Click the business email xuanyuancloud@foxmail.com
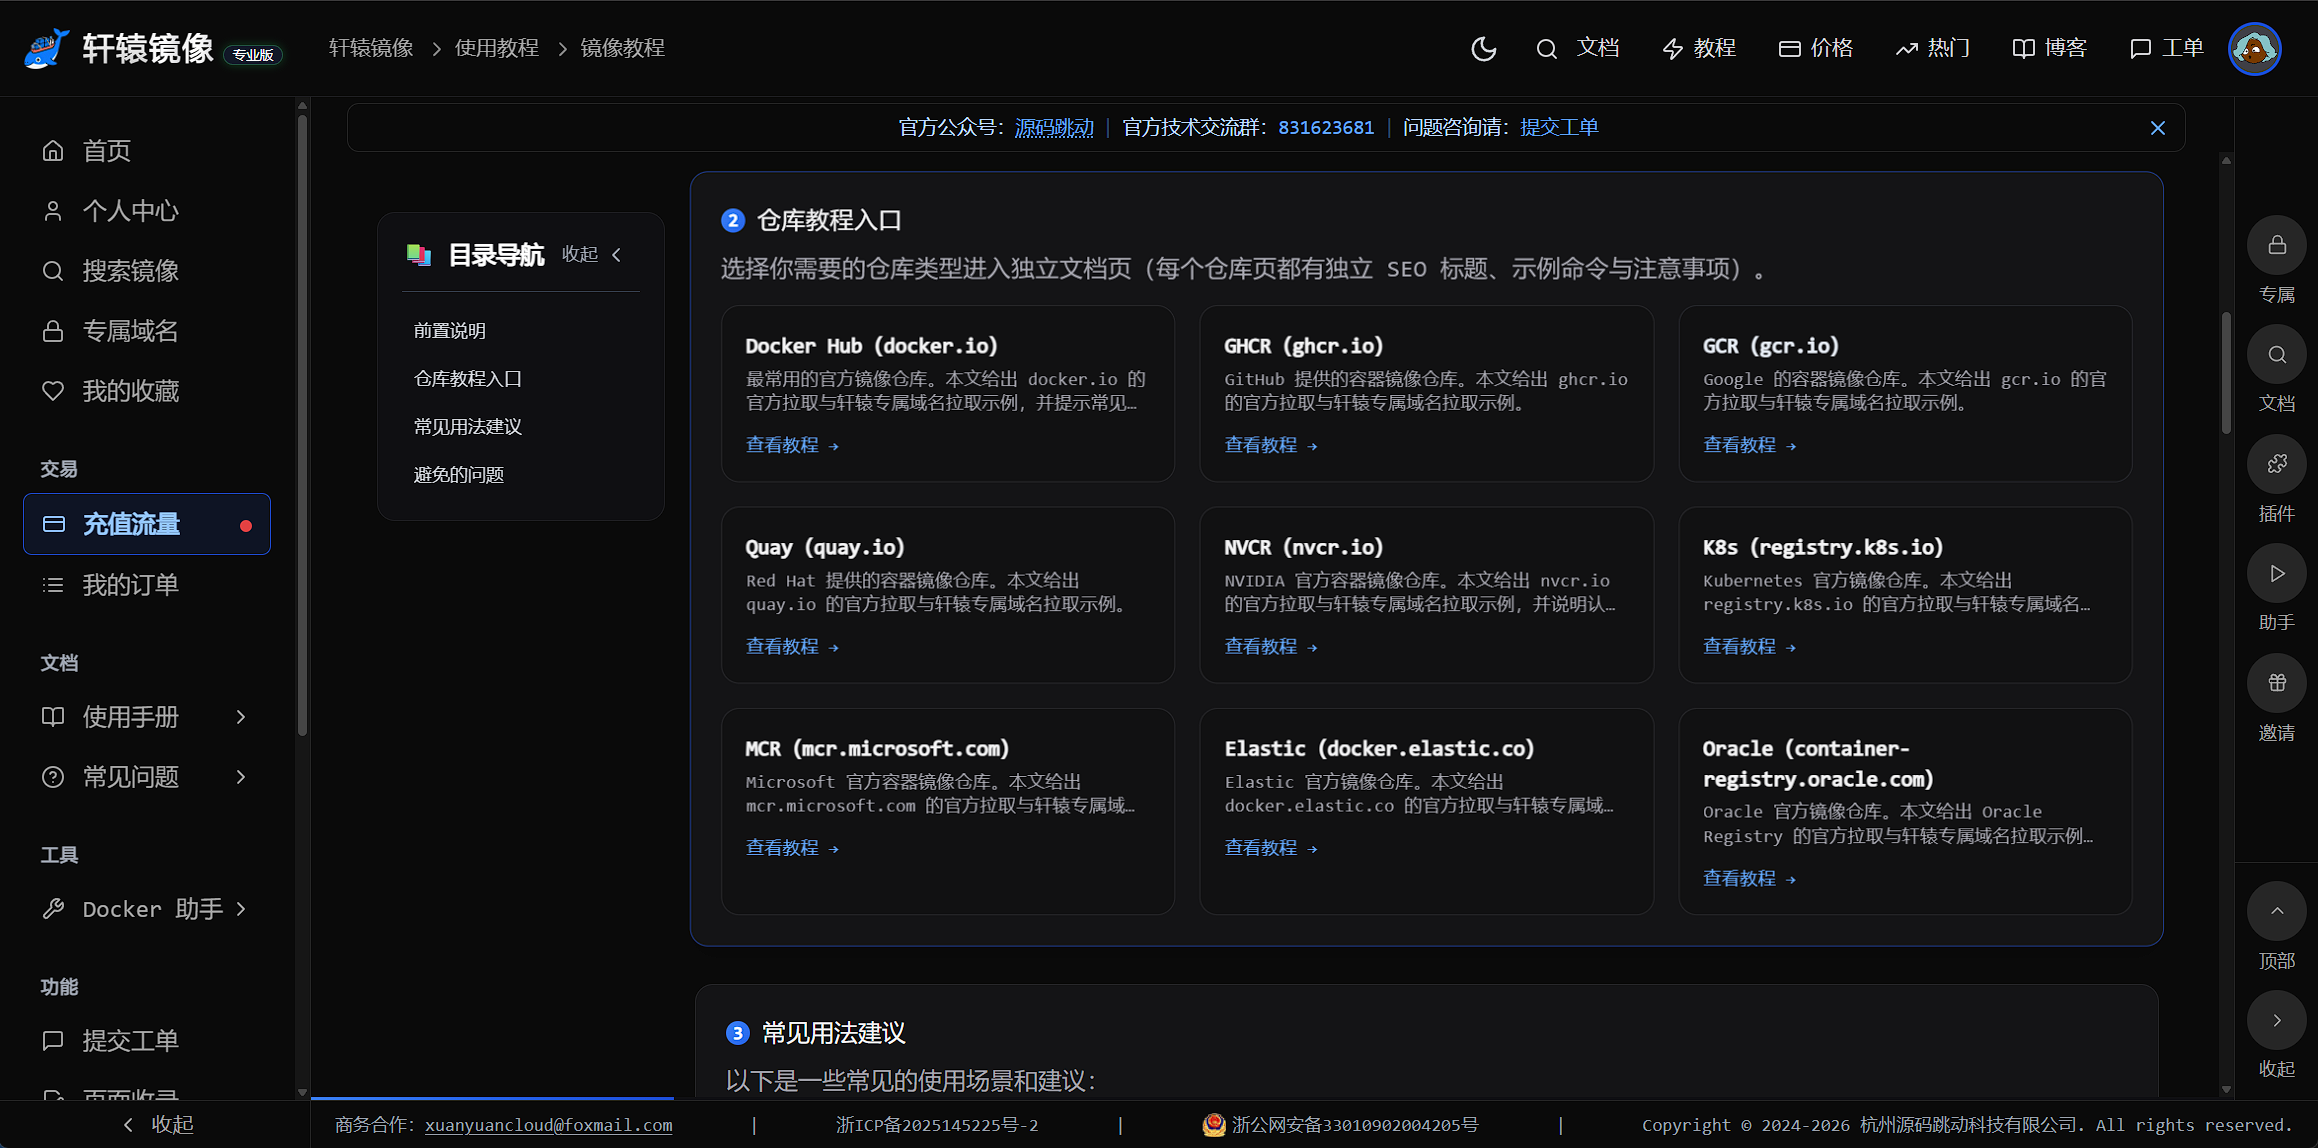This screenshot has height=1148, width=2318. (548, 1125)
